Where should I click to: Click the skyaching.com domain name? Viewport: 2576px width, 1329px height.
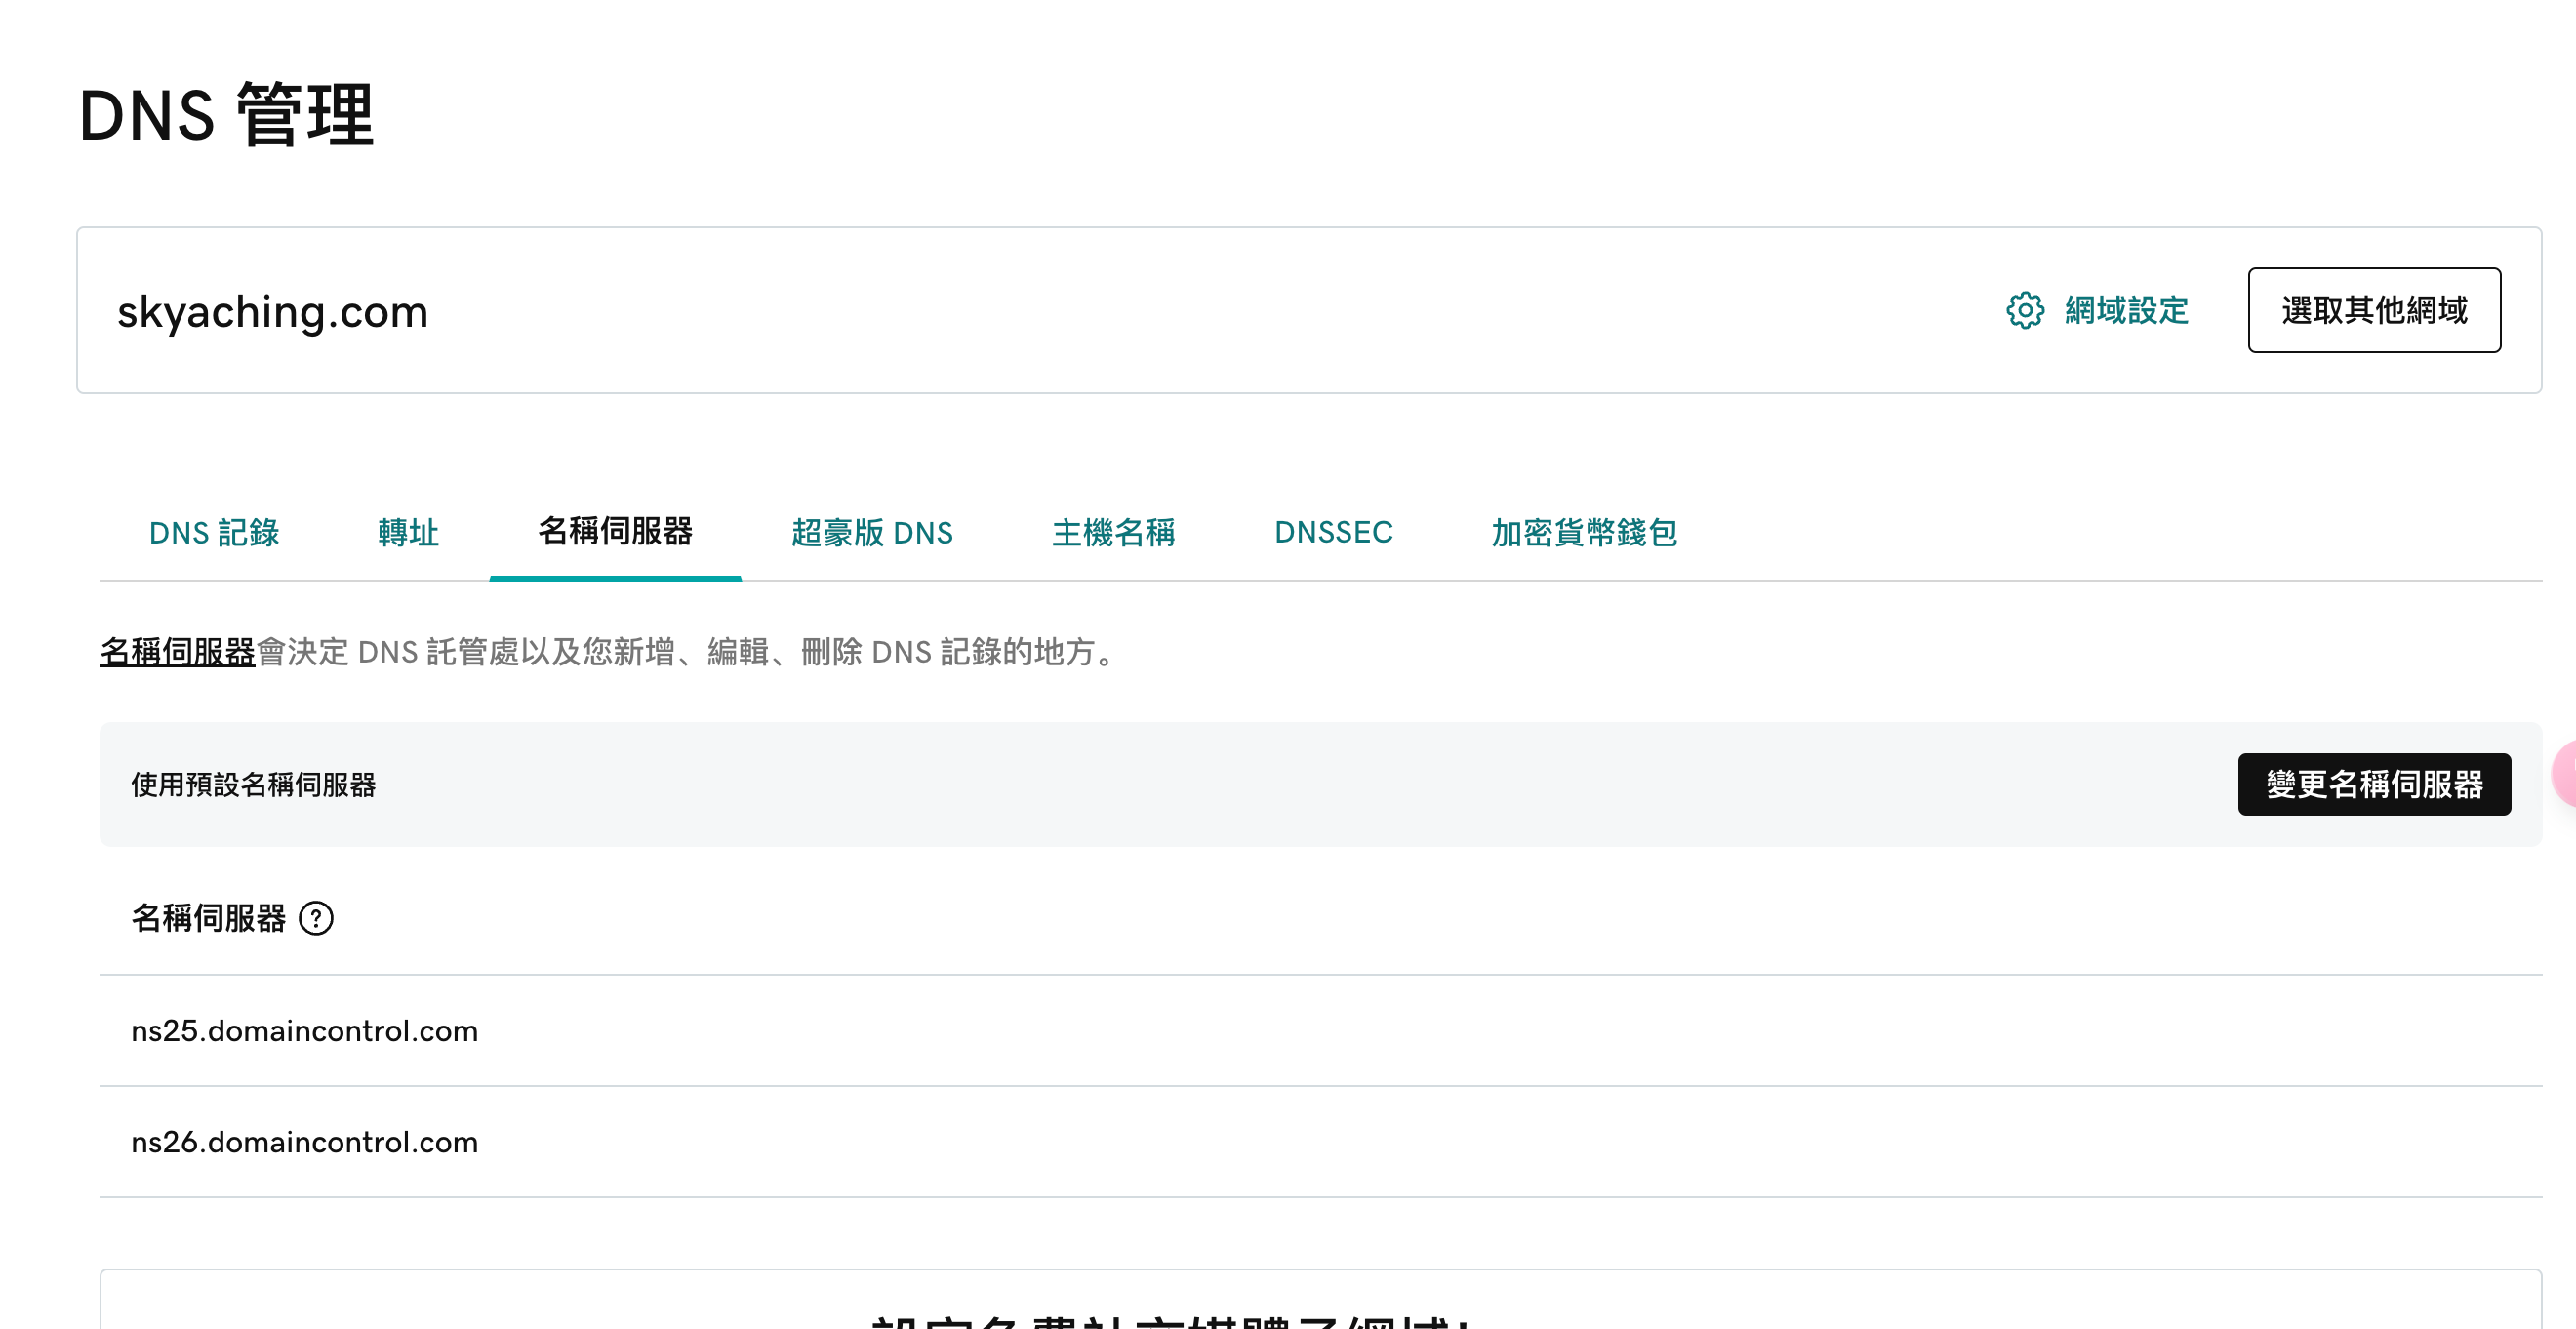pyautogui.click(x=273, y=312)
